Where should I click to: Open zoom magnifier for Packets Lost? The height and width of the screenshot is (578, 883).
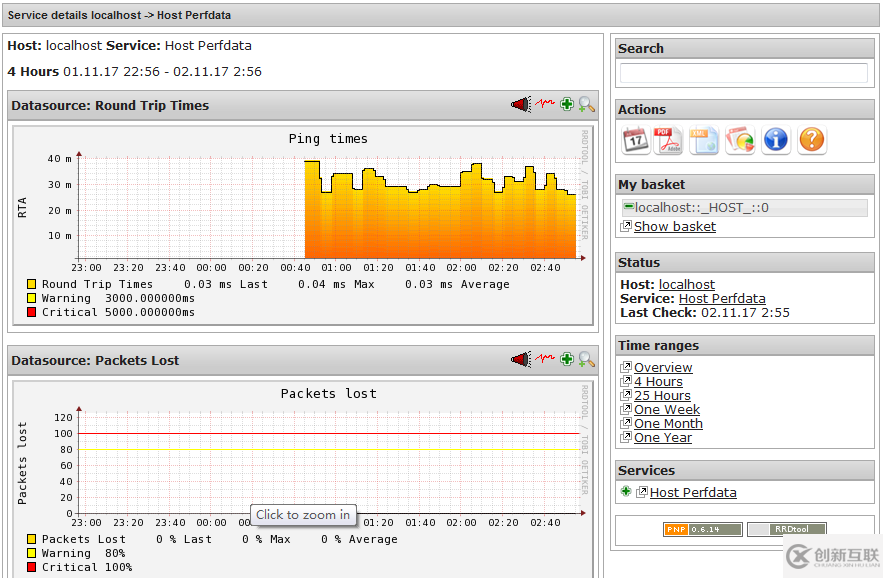586,359
